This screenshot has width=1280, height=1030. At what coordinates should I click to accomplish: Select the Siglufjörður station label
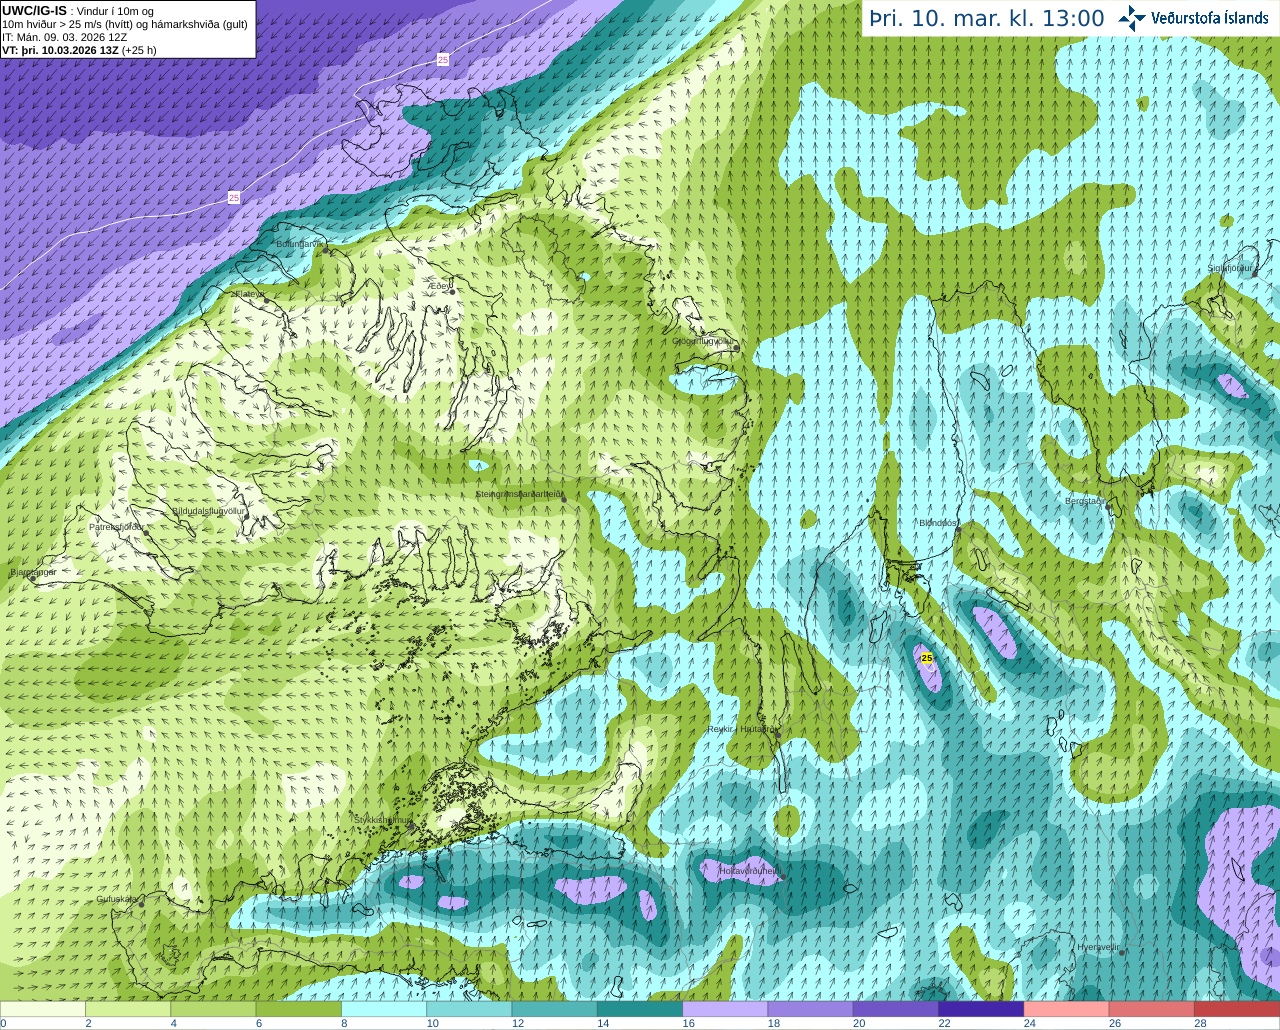(x=1230, y=269)
